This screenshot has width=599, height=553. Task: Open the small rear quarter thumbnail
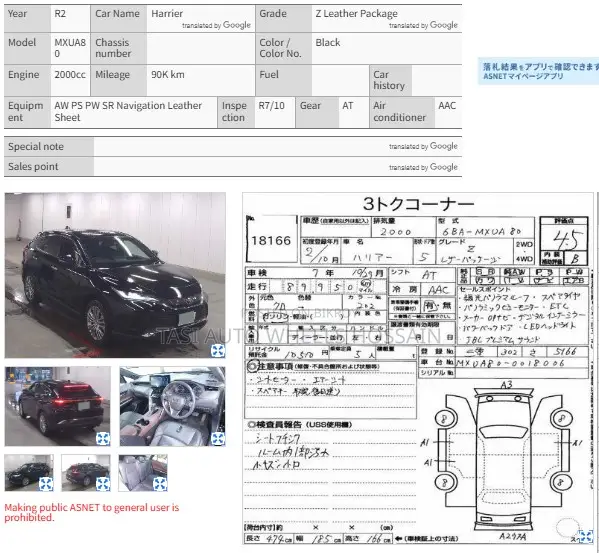86,473
